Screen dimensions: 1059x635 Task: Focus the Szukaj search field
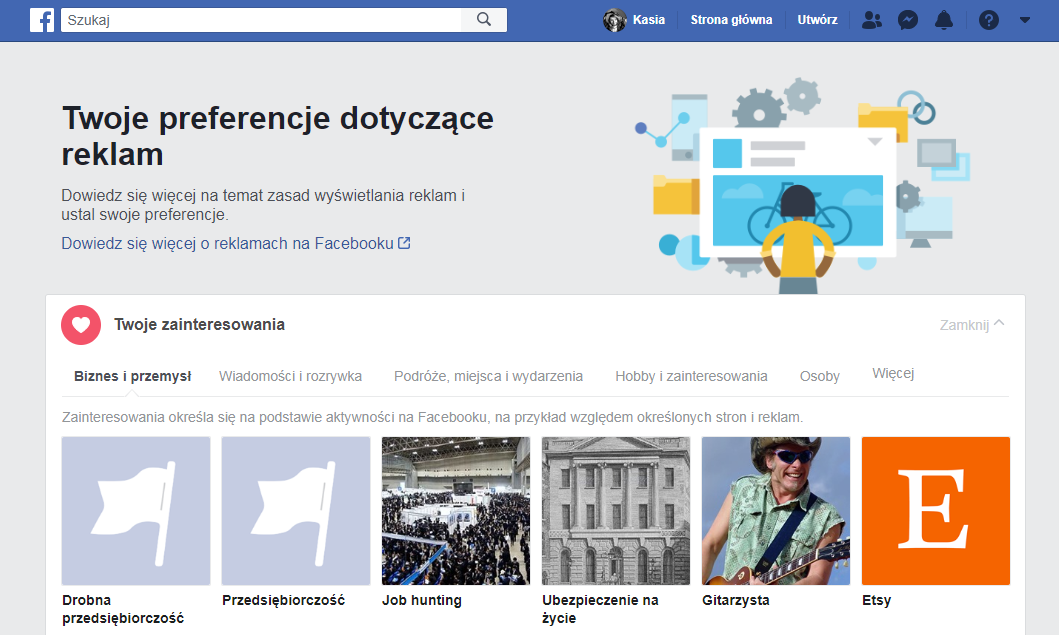[261, 20]
